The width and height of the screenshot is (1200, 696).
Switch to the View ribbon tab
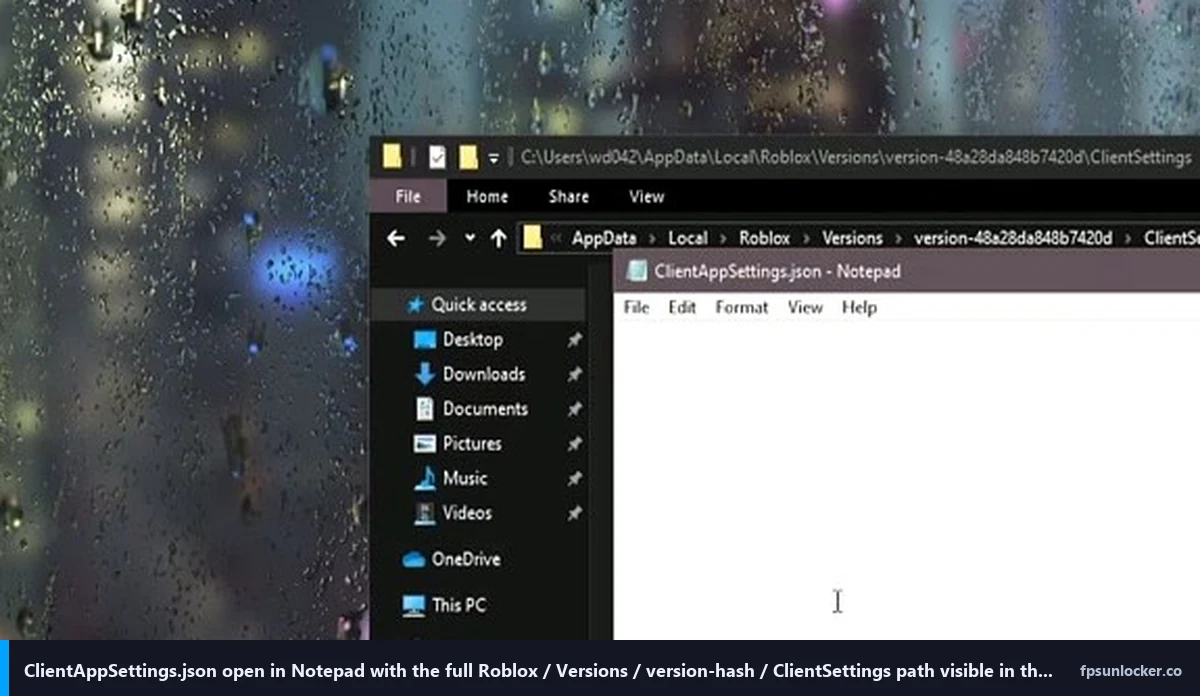[x=646, y=196]
